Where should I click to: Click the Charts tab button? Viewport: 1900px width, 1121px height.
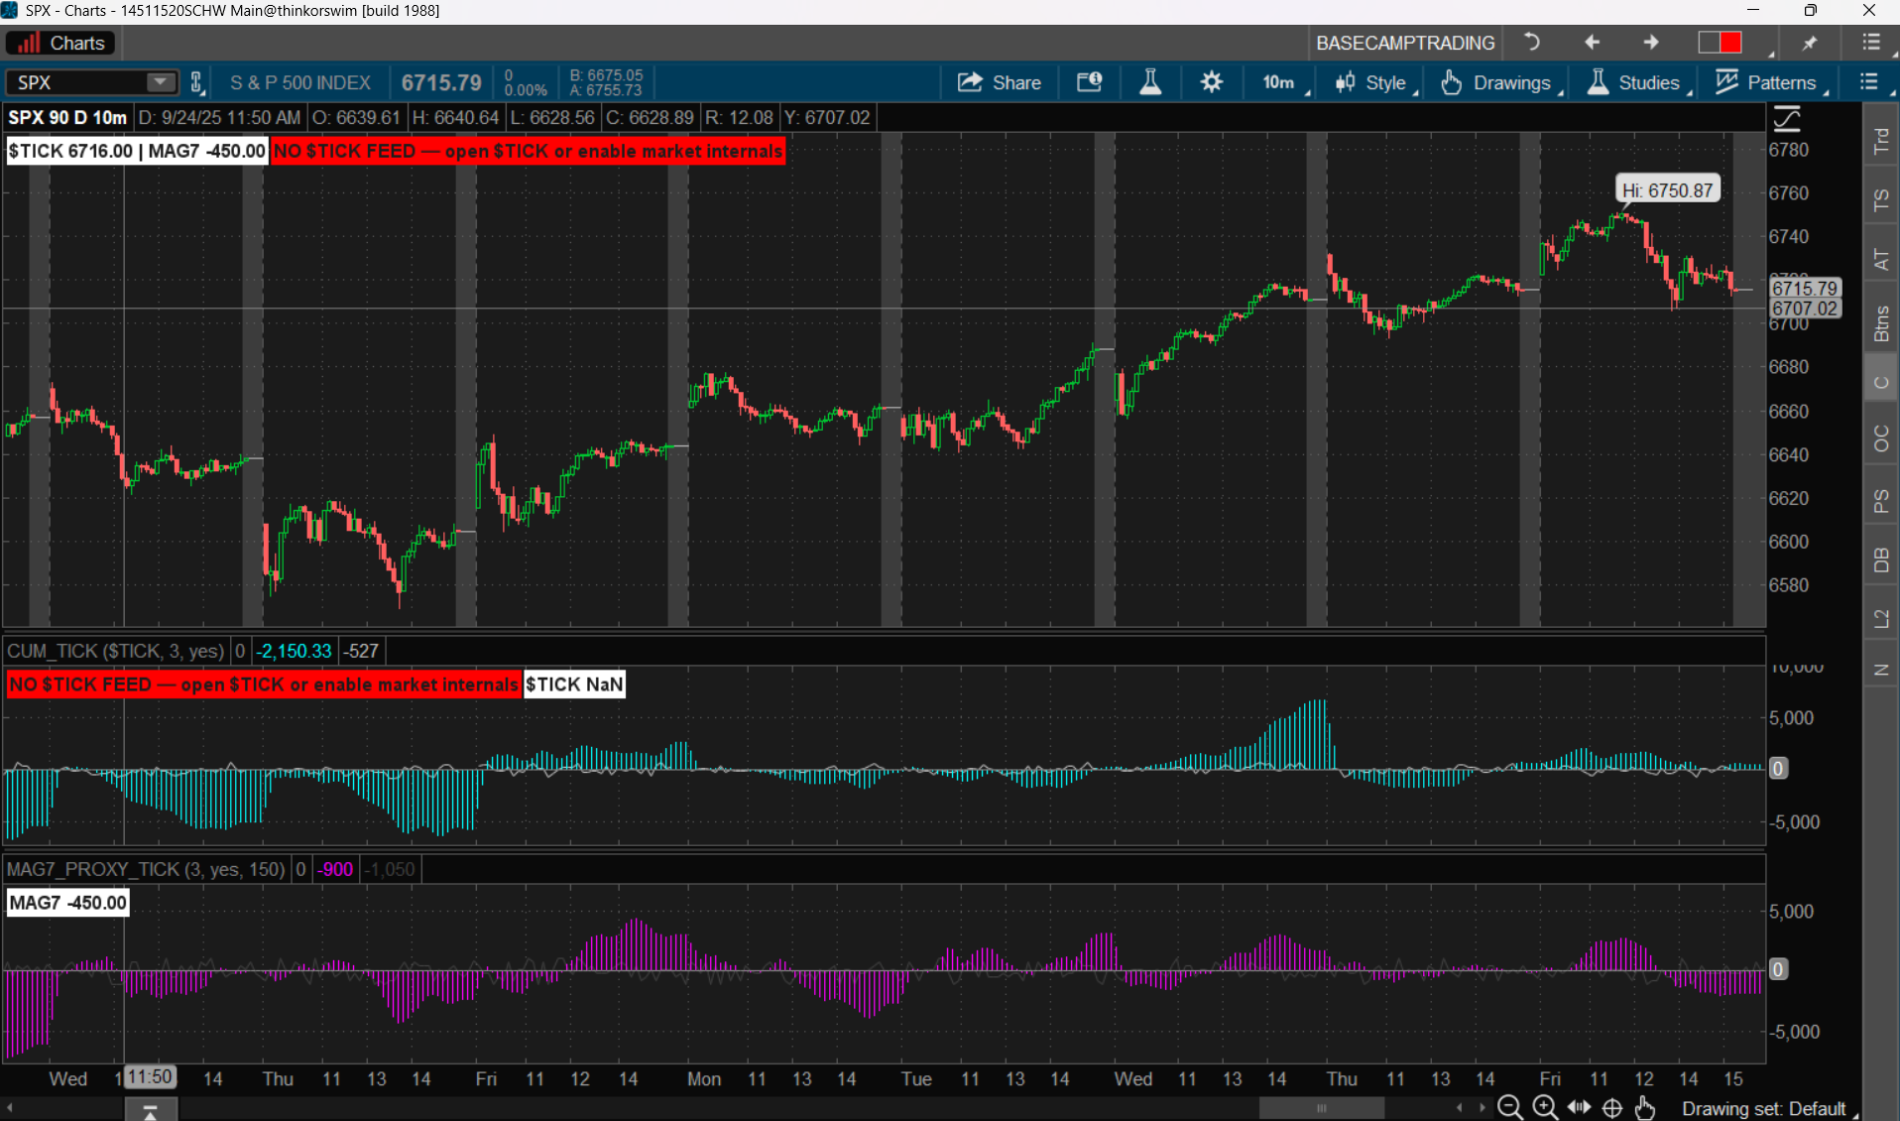(61, 43)
